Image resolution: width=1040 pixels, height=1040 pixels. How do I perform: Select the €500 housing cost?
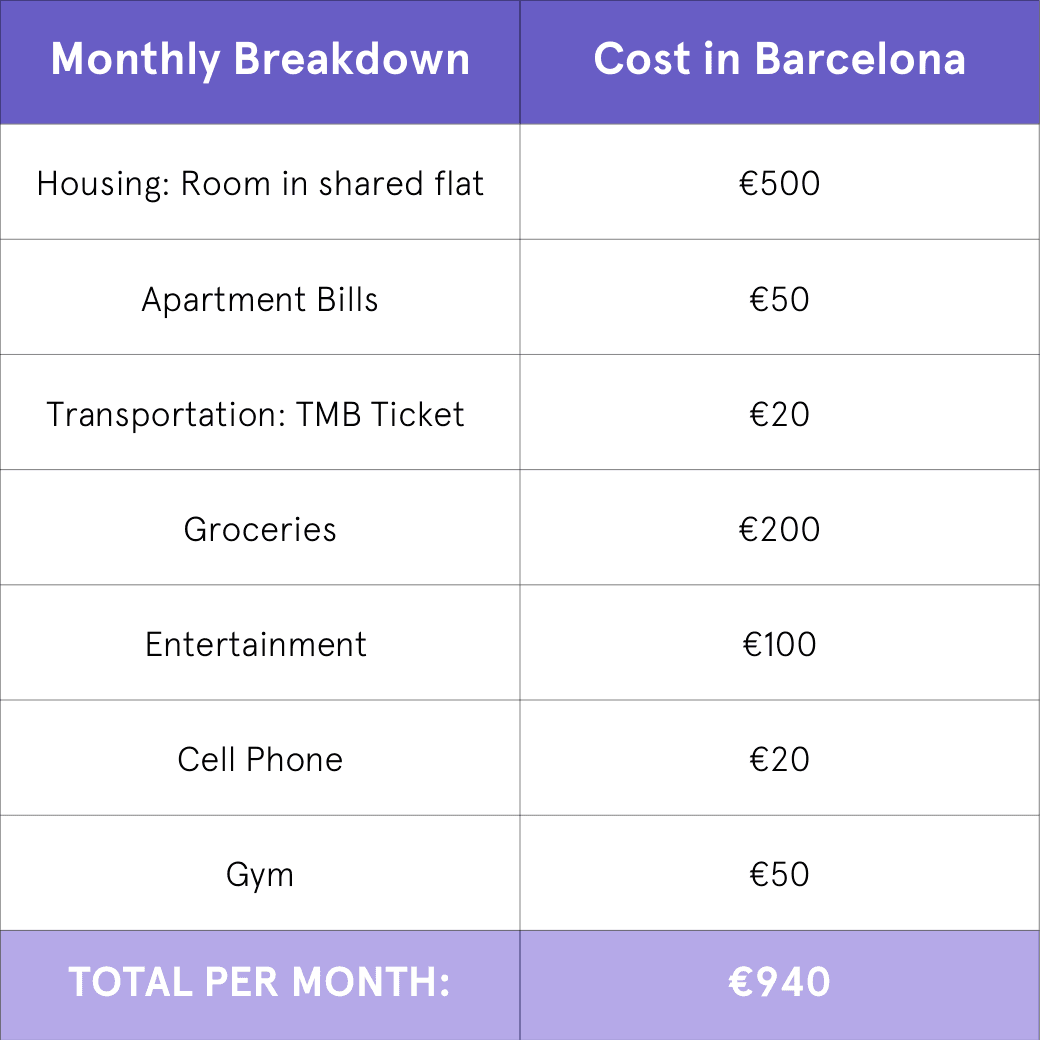point(779,184)
